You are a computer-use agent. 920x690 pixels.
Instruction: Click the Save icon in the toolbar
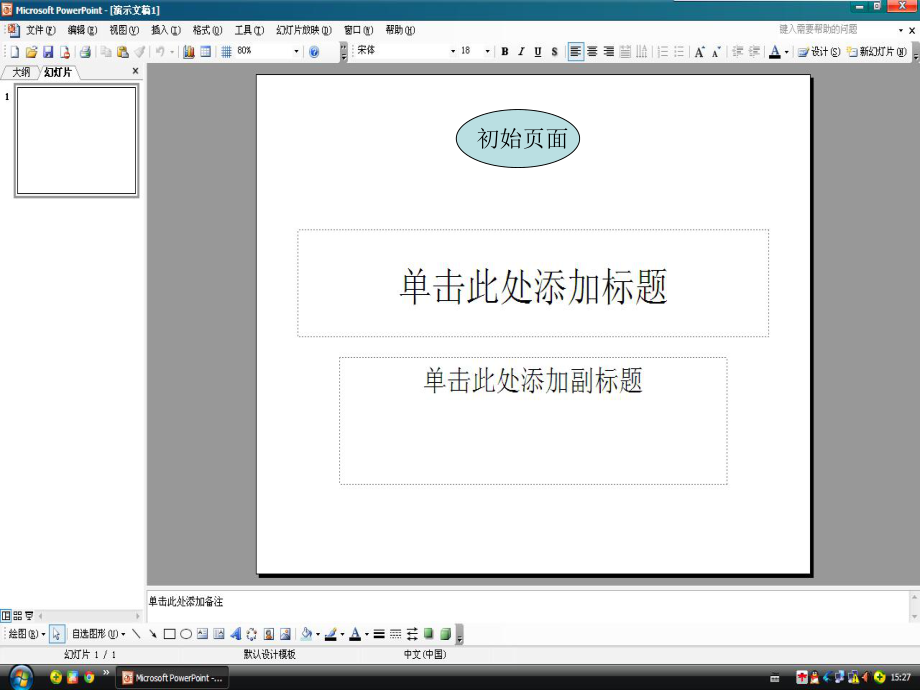[47, 52]
